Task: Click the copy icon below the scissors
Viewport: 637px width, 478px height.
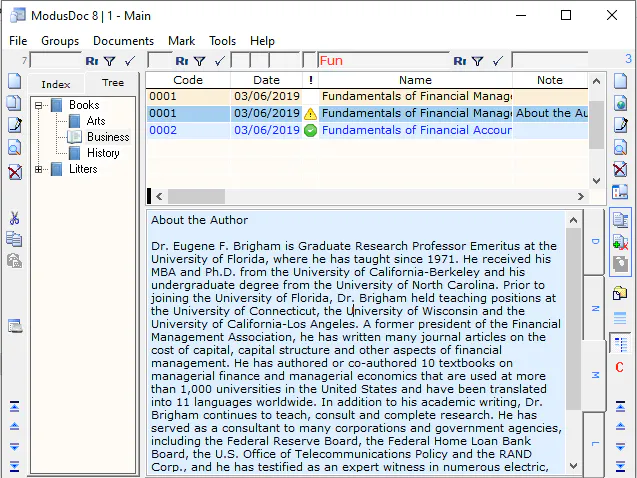Action: [15, 239]
